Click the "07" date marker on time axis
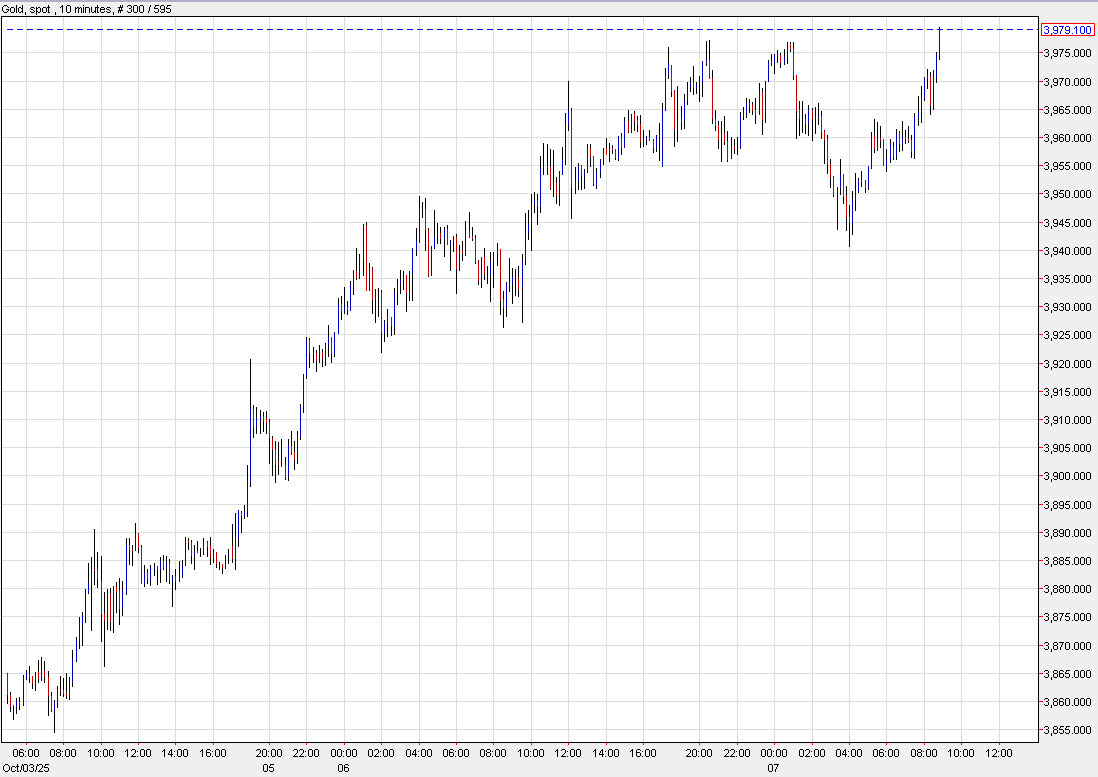Image resolution: width=1098 pixels, height=777 pixels. (x=774, y=769)
